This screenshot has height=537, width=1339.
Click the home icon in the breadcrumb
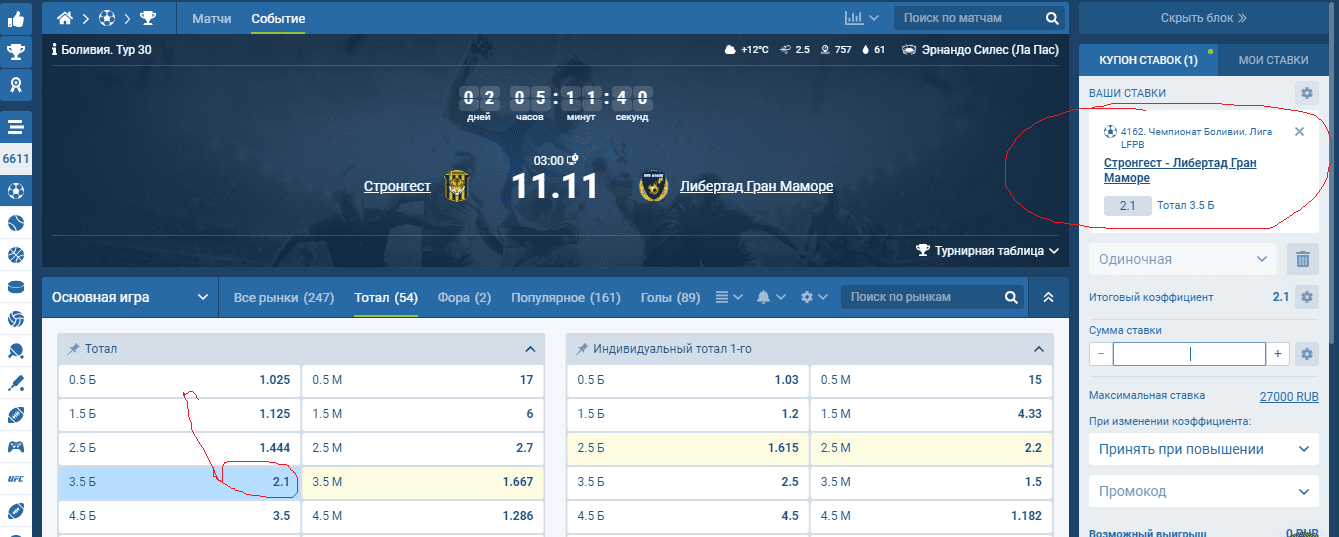(x=66, y=18)
